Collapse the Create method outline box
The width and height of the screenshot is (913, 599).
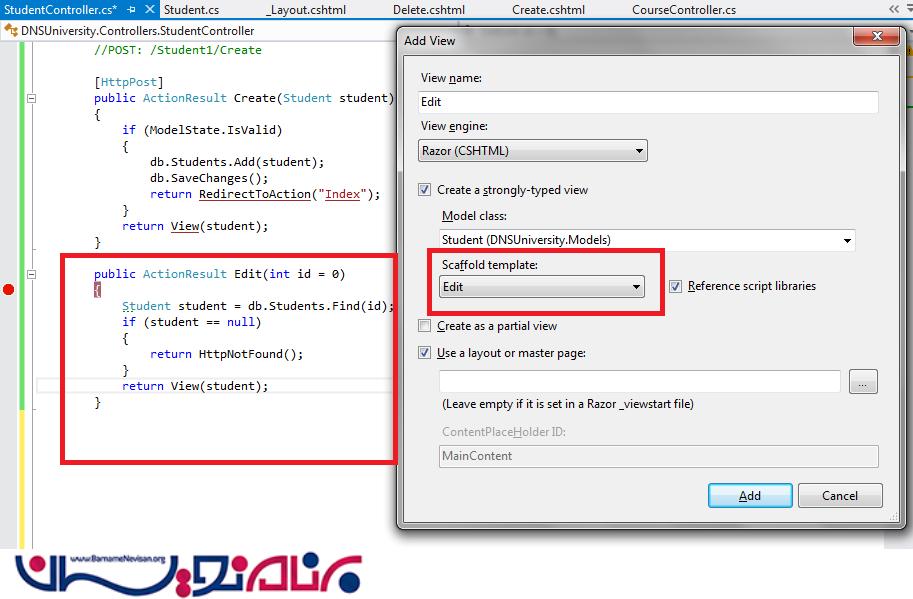31,99
